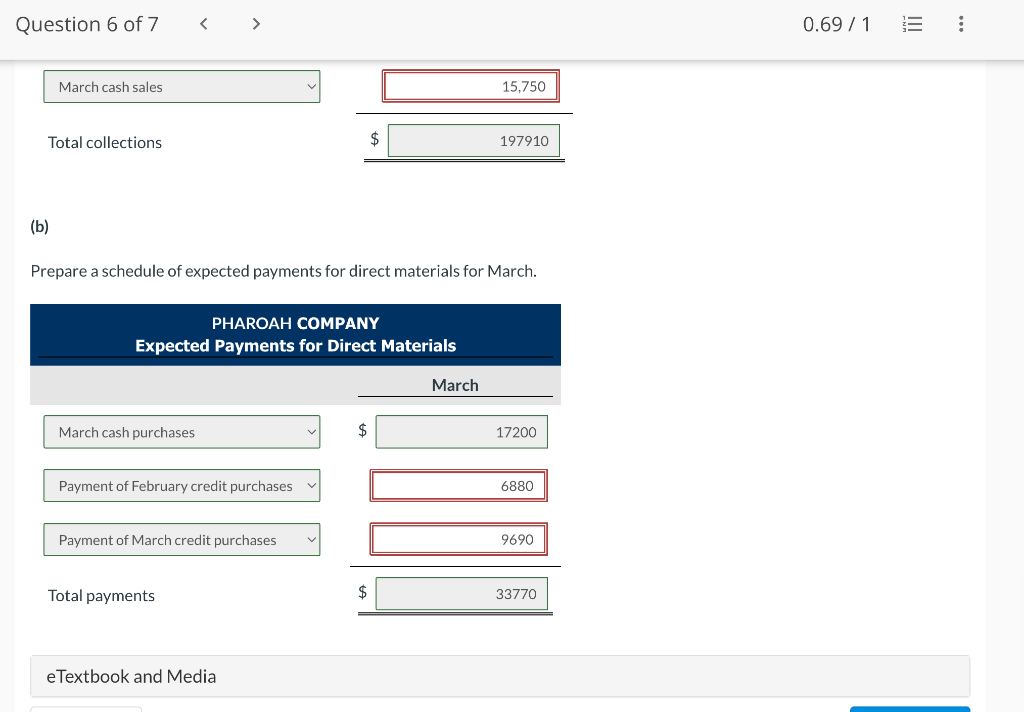The image size is (1024, 712).
Task: Click the Expected Payments for Direct Materials title
Action: pyautogui.click(x=295, y=346)
